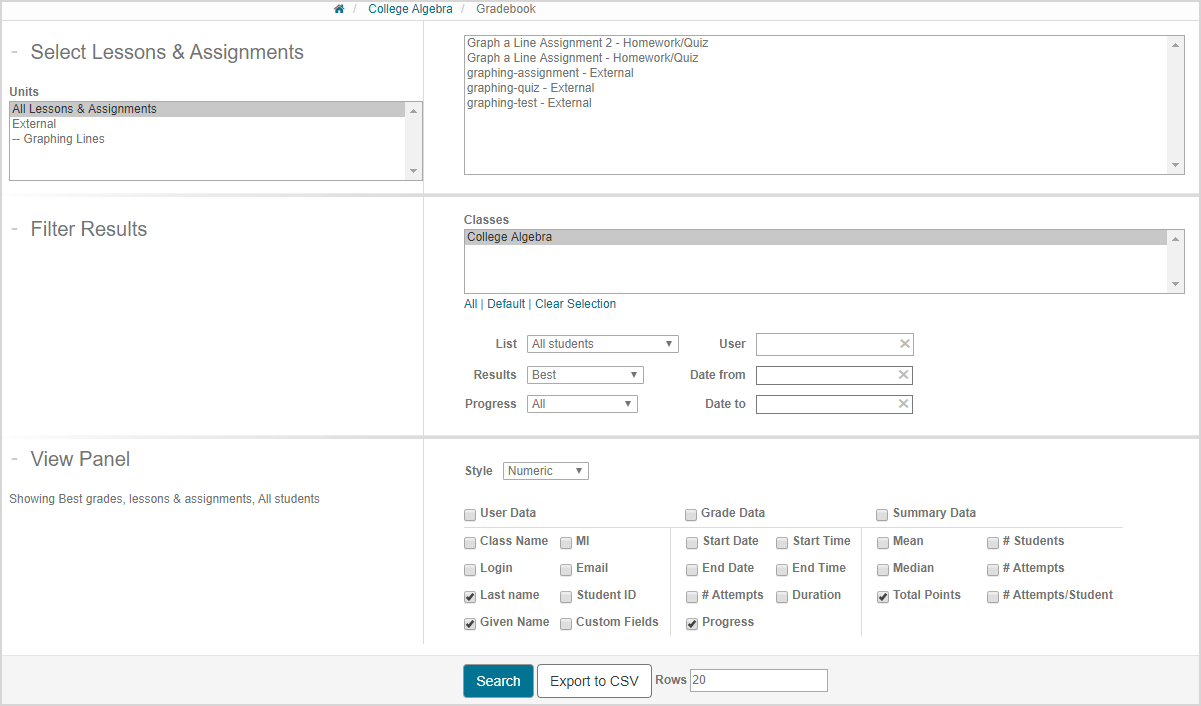1201x706 pixels.
Task: Collapse the Filter Results section
Action: (x=15, y=230)
